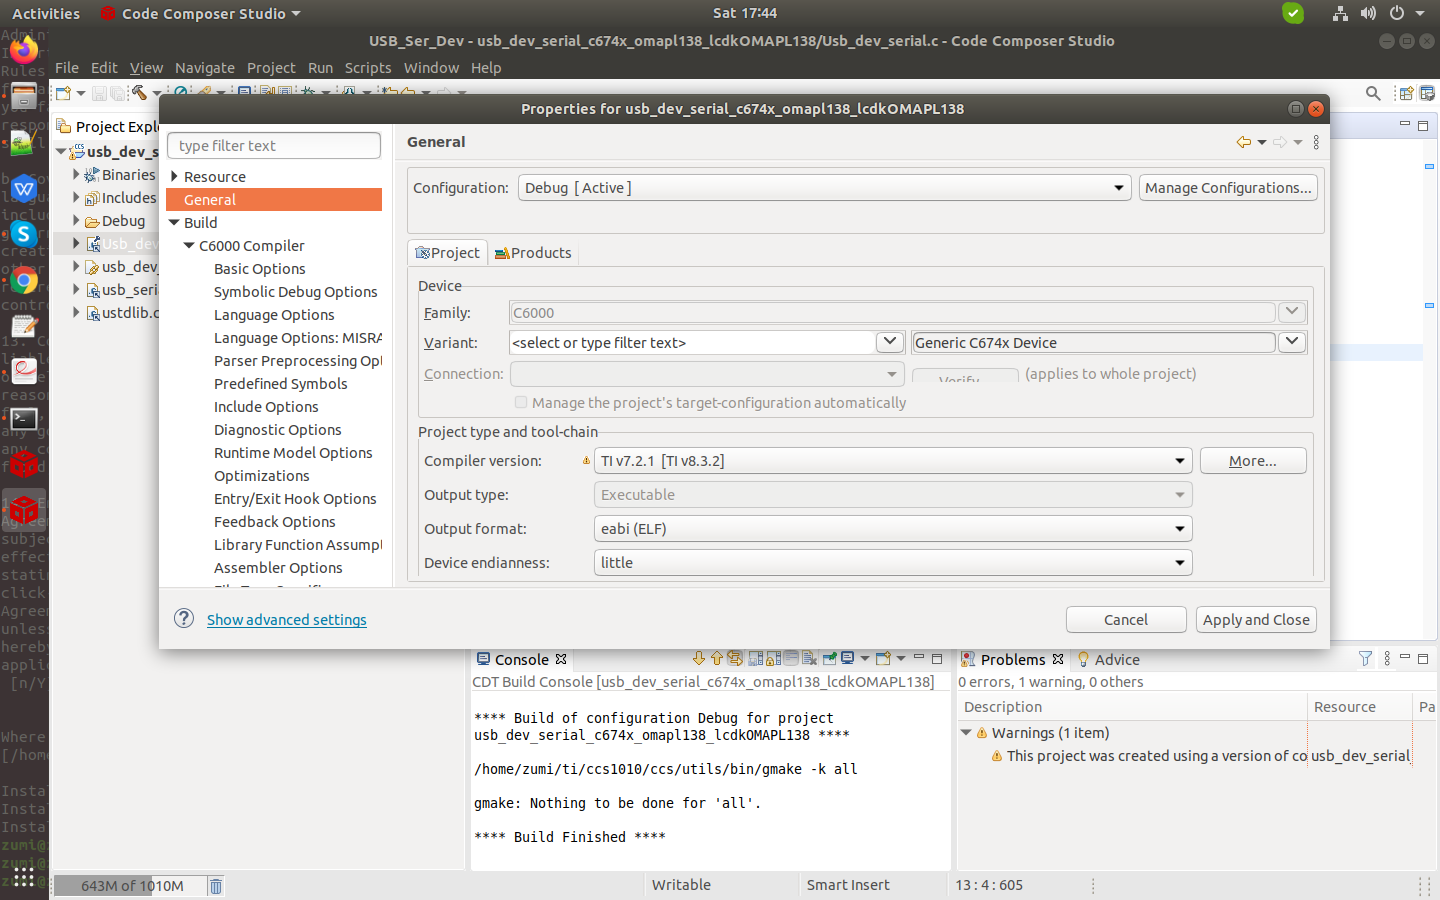This screenshot has height=900, width=1440.
Task: Click the network icon in the top bar
Action: click(1340, 13)
